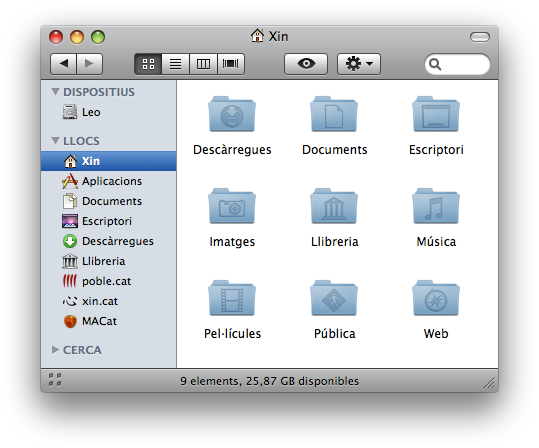Click the window resize grip corner
Viewport: 539px width, 448px height.
490,383
